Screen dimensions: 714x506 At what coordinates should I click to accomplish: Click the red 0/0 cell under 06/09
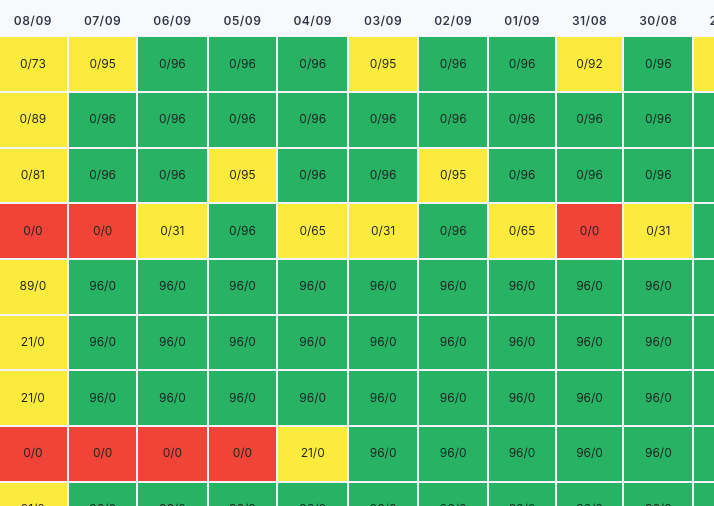coord(172,453)
